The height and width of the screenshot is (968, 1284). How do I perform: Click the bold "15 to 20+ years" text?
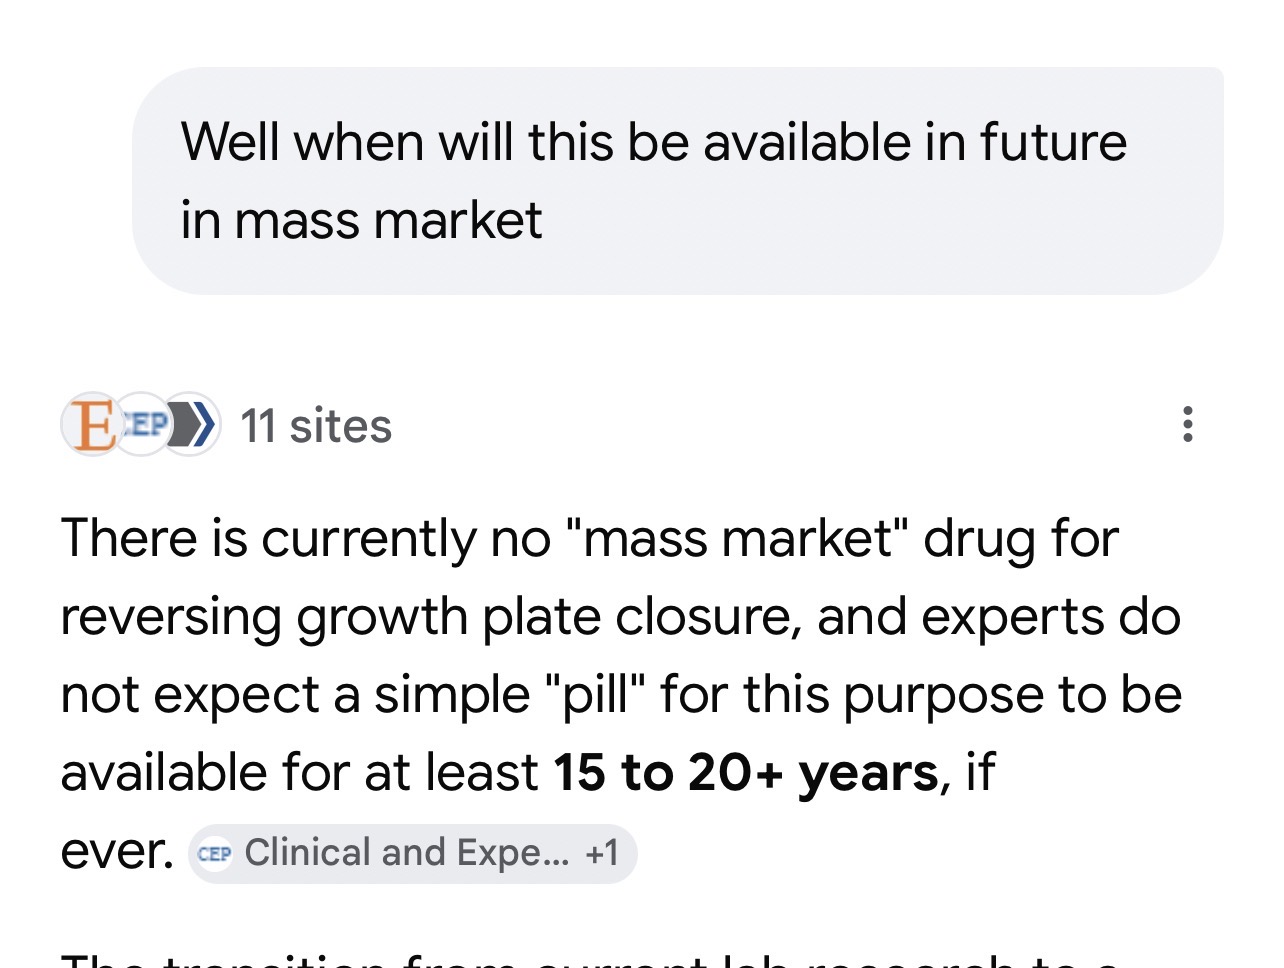click(746, 773)
